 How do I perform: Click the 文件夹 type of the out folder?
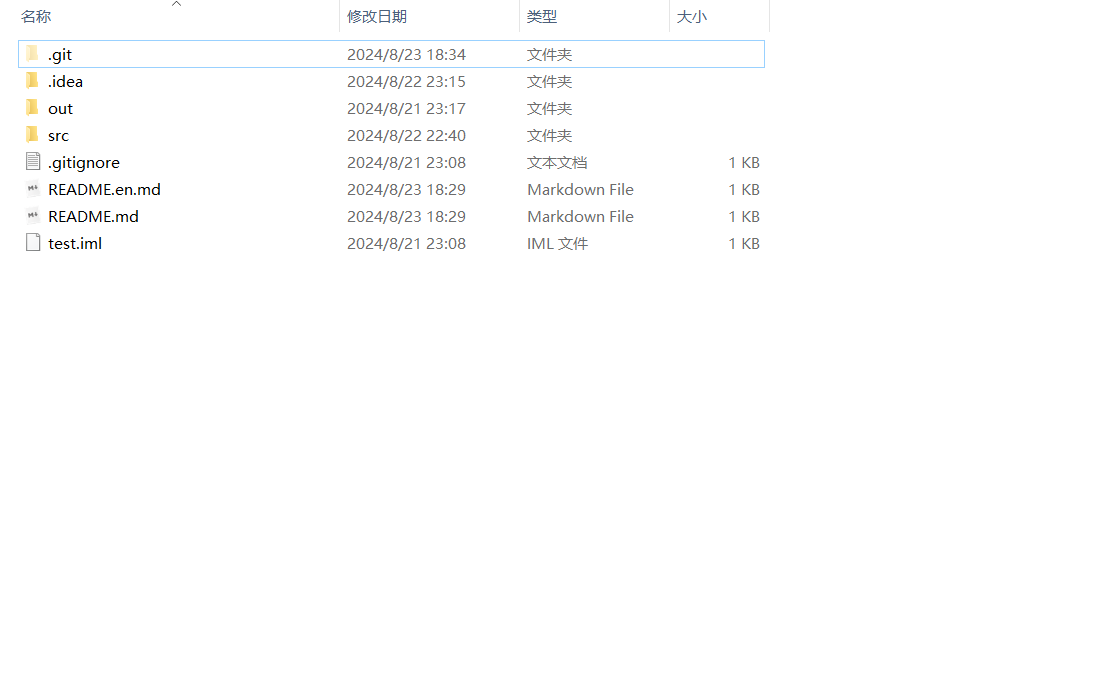coord(549,108)
